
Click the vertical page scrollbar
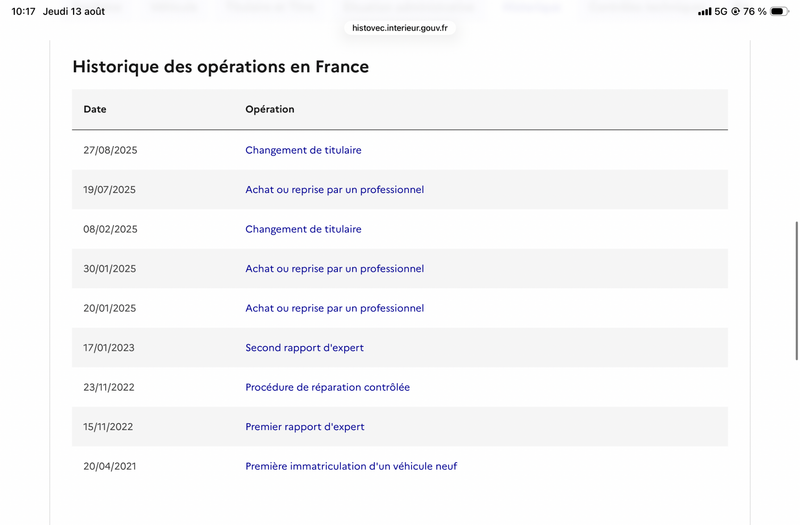(x=796, y=291)
